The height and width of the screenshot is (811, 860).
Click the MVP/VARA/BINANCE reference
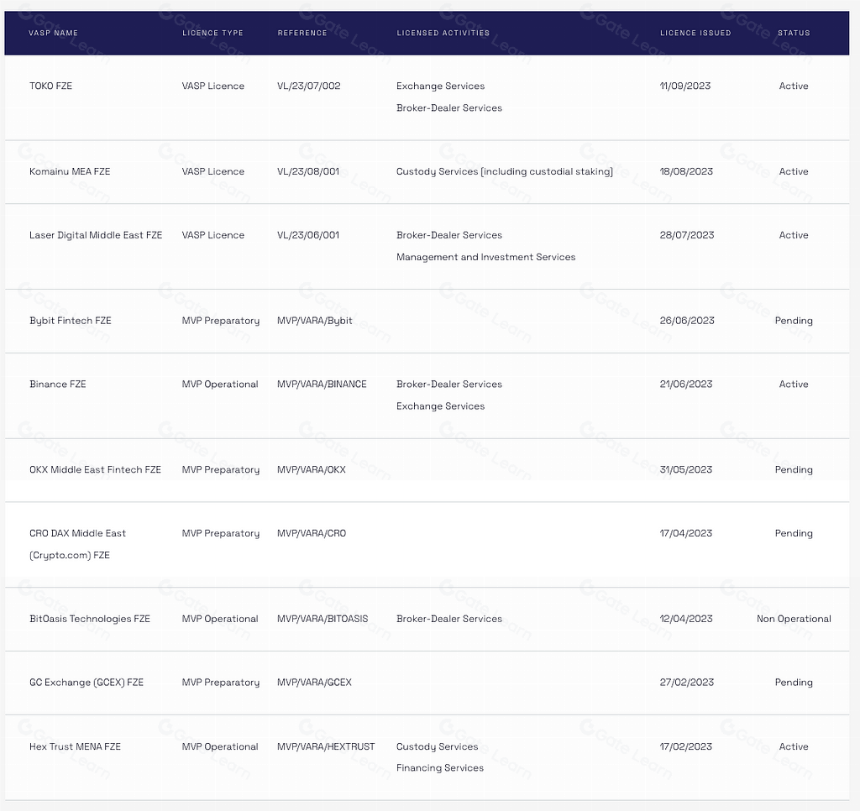(322, 384)
